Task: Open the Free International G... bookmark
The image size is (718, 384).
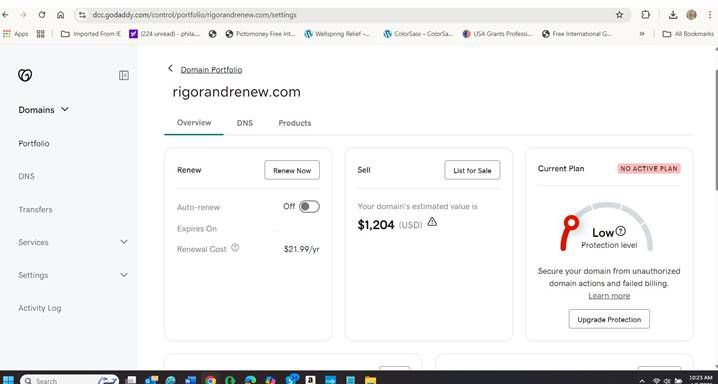Action: 577,34
